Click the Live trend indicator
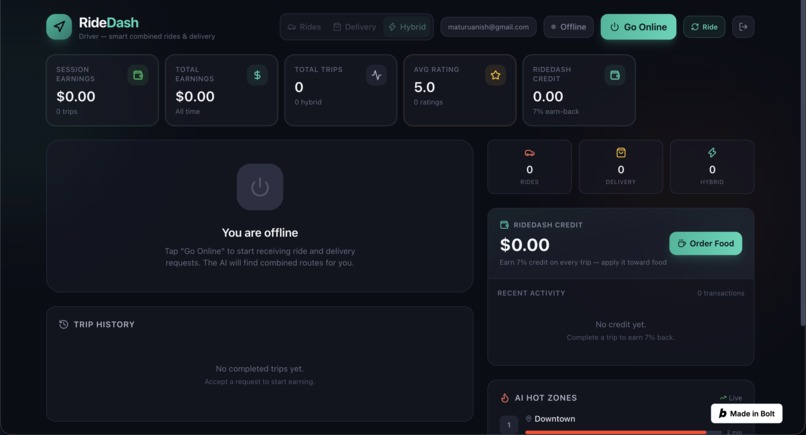 pos(730,398)
